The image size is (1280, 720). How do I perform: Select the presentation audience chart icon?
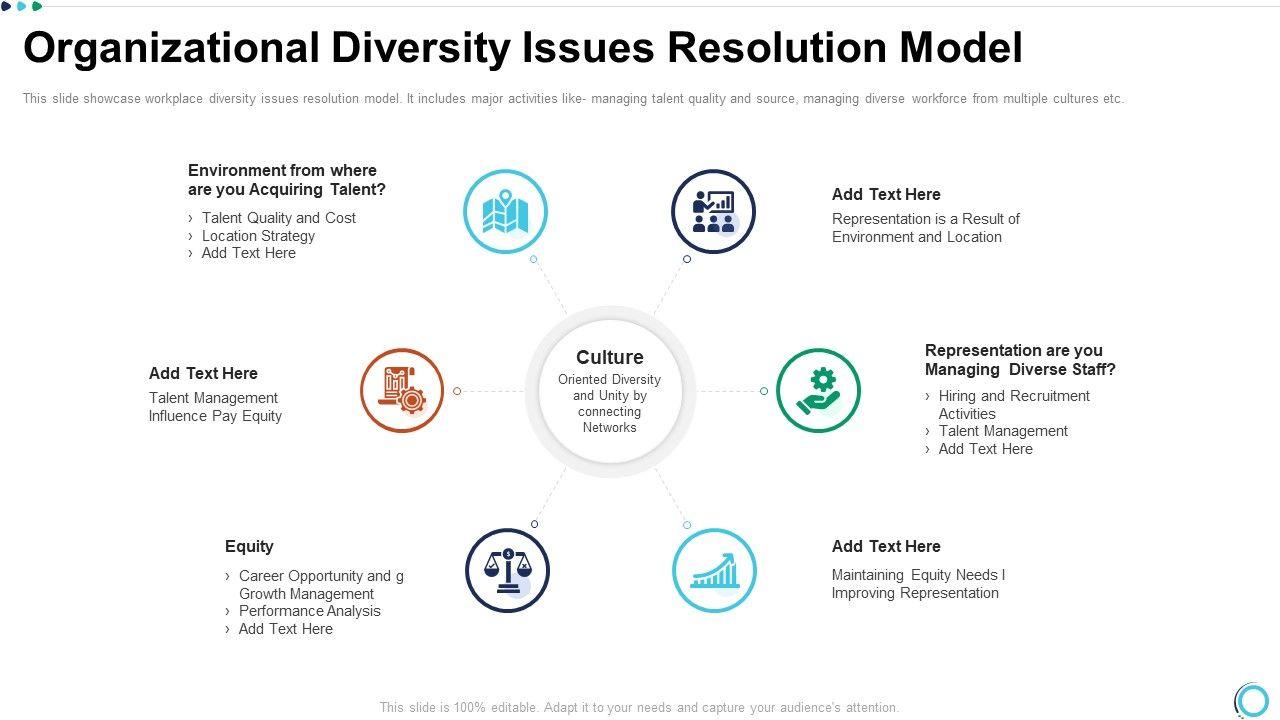click(713, 212)
